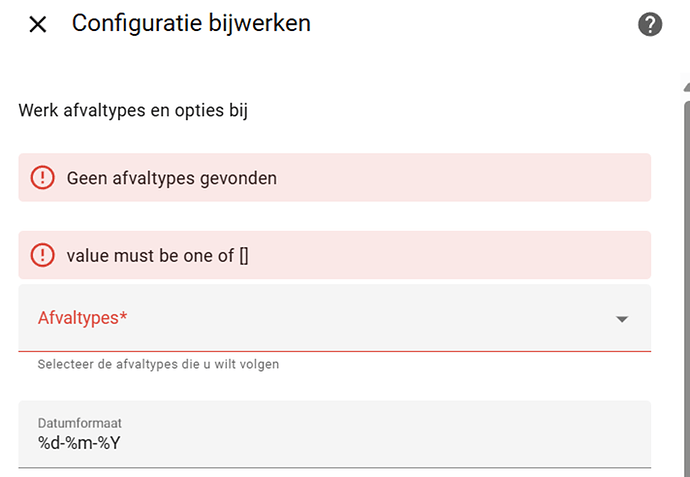The image size is (690, 477).
Task: Open help via the question mark icon
Action: (650, 25)
